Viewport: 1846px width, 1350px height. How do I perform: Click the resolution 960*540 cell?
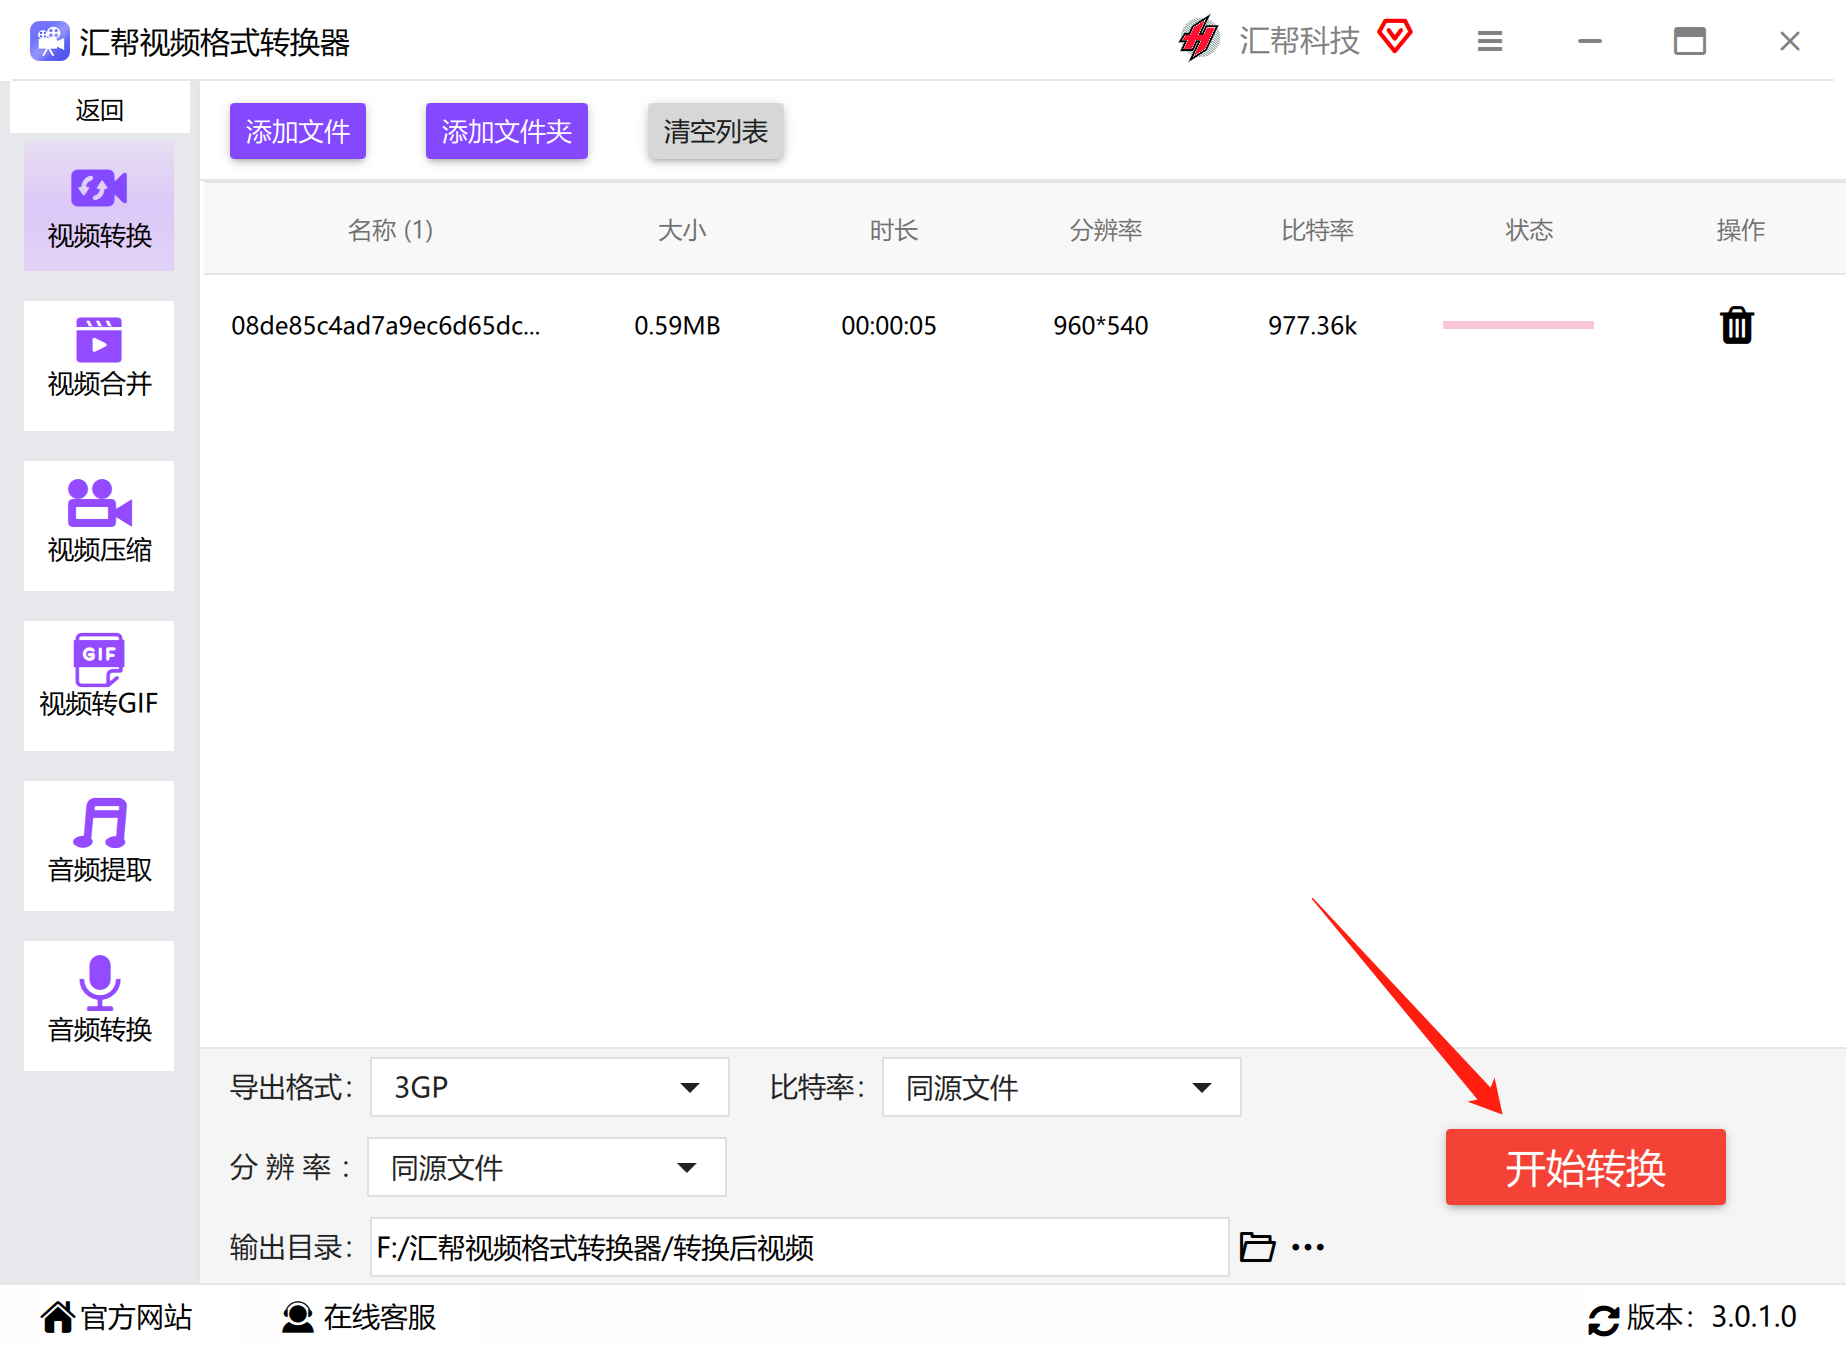1101,325
